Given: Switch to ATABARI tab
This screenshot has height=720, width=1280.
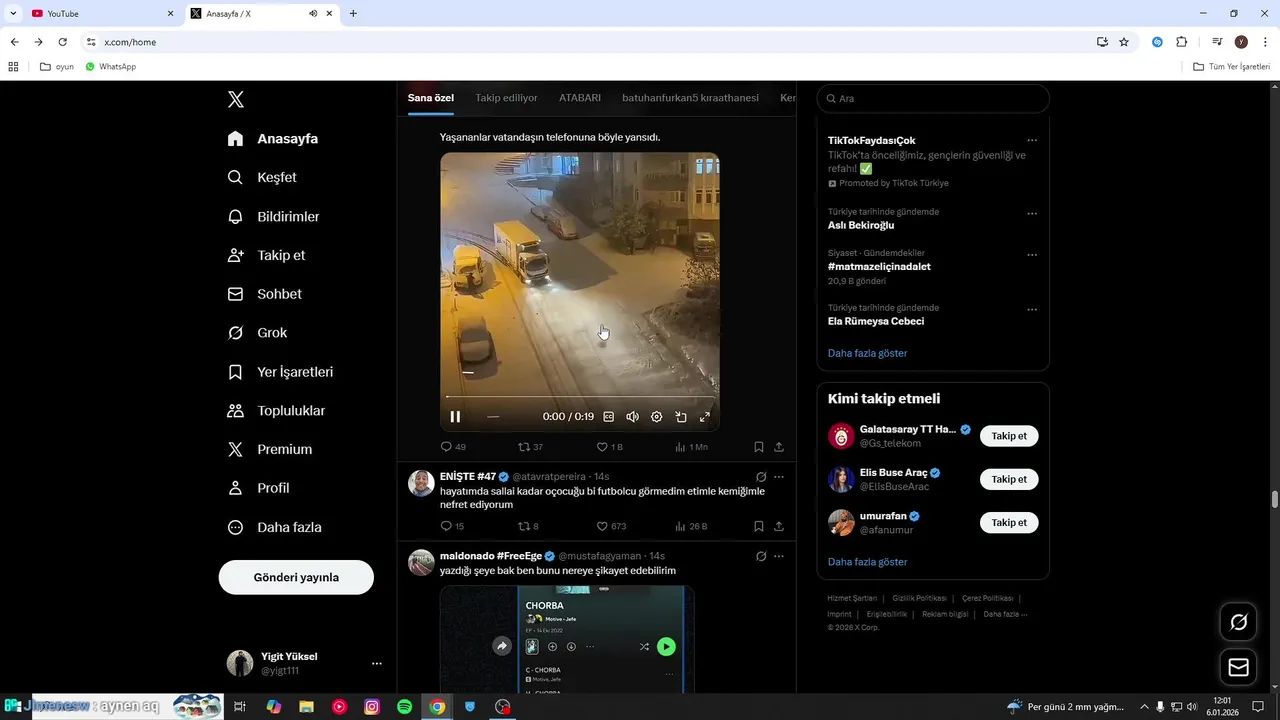Looking at the screenshot, I should tap(580, 98).
